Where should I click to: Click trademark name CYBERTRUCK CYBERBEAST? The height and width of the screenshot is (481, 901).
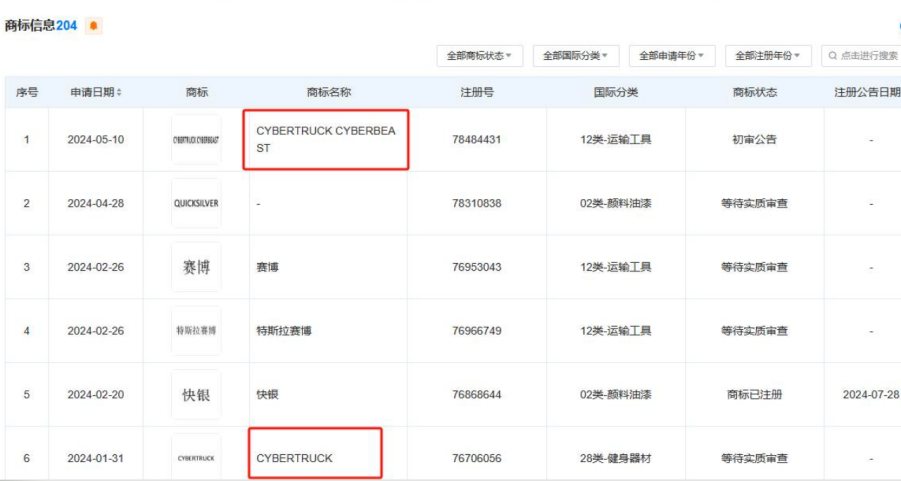click(326, 140)
